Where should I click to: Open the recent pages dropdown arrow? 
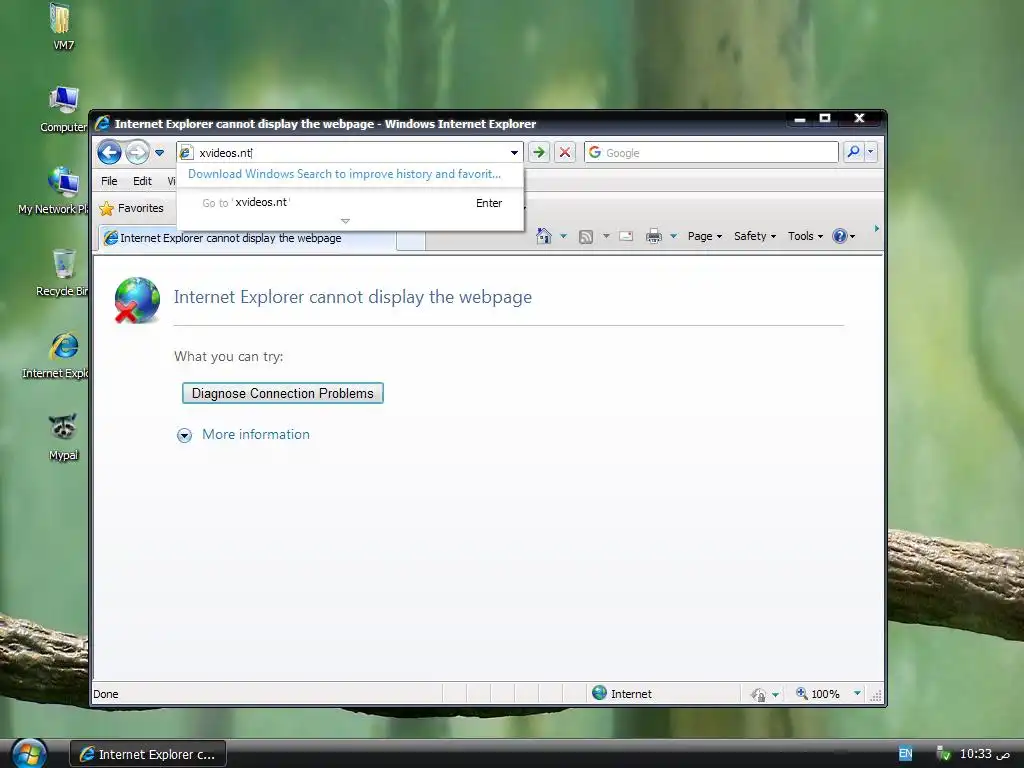[x=159, y=153]
